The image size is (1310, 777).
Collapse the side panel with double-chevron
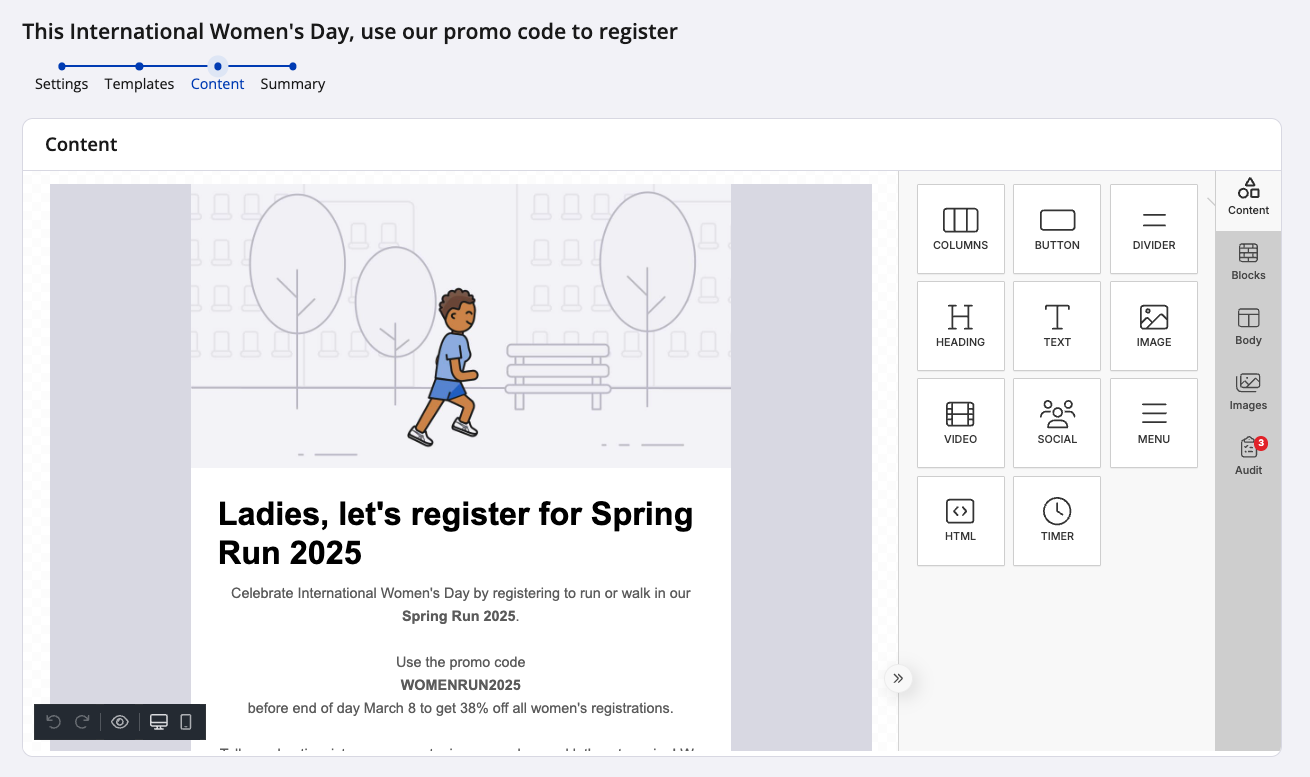(x=898, y=679)
